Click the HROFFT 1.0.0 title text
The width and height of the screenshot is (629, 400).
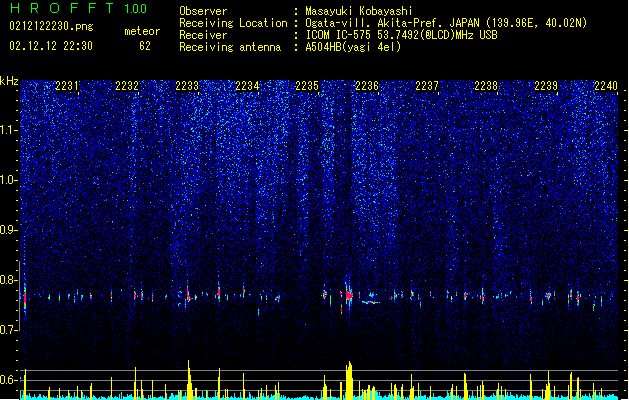[79, 8]
